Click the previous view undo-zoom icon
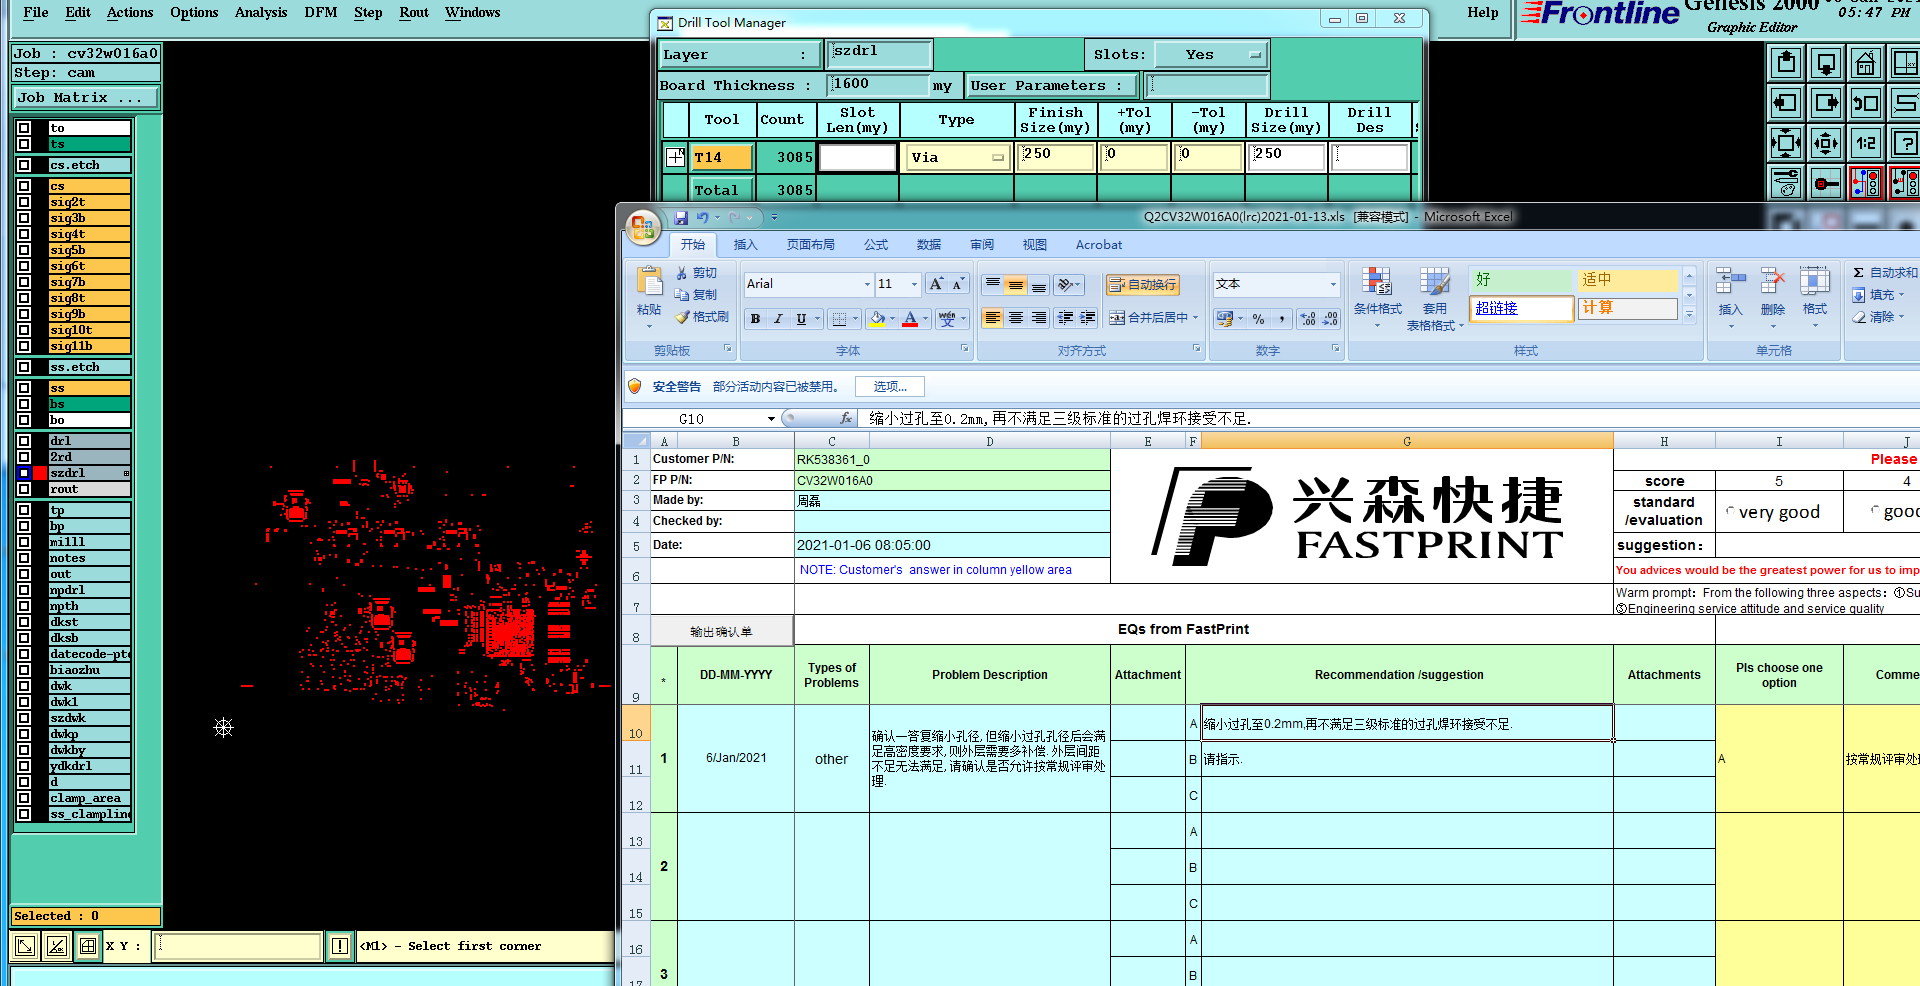 (x=1866, y=103)
